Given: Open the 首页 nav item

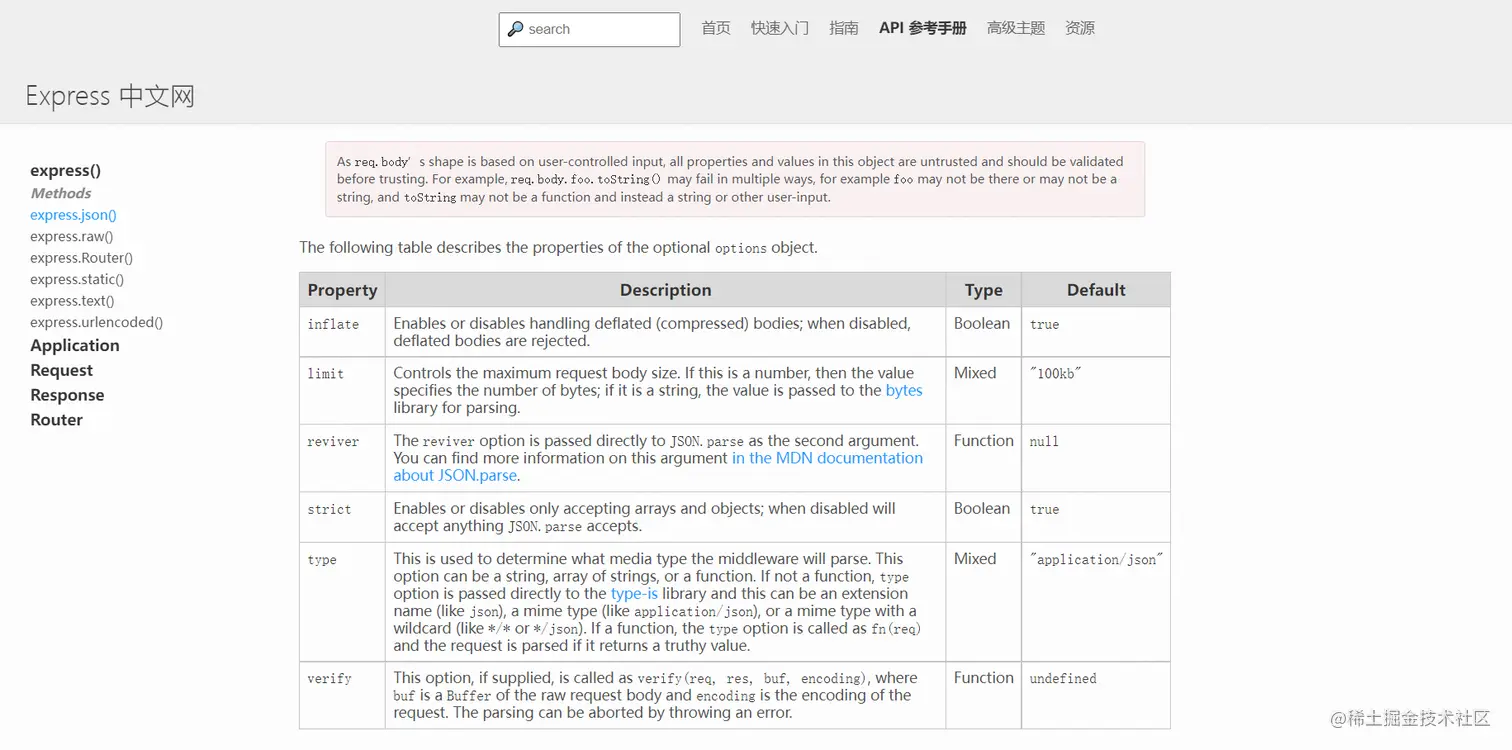Looking at the screenshot, I should click(x=716, y=28).
